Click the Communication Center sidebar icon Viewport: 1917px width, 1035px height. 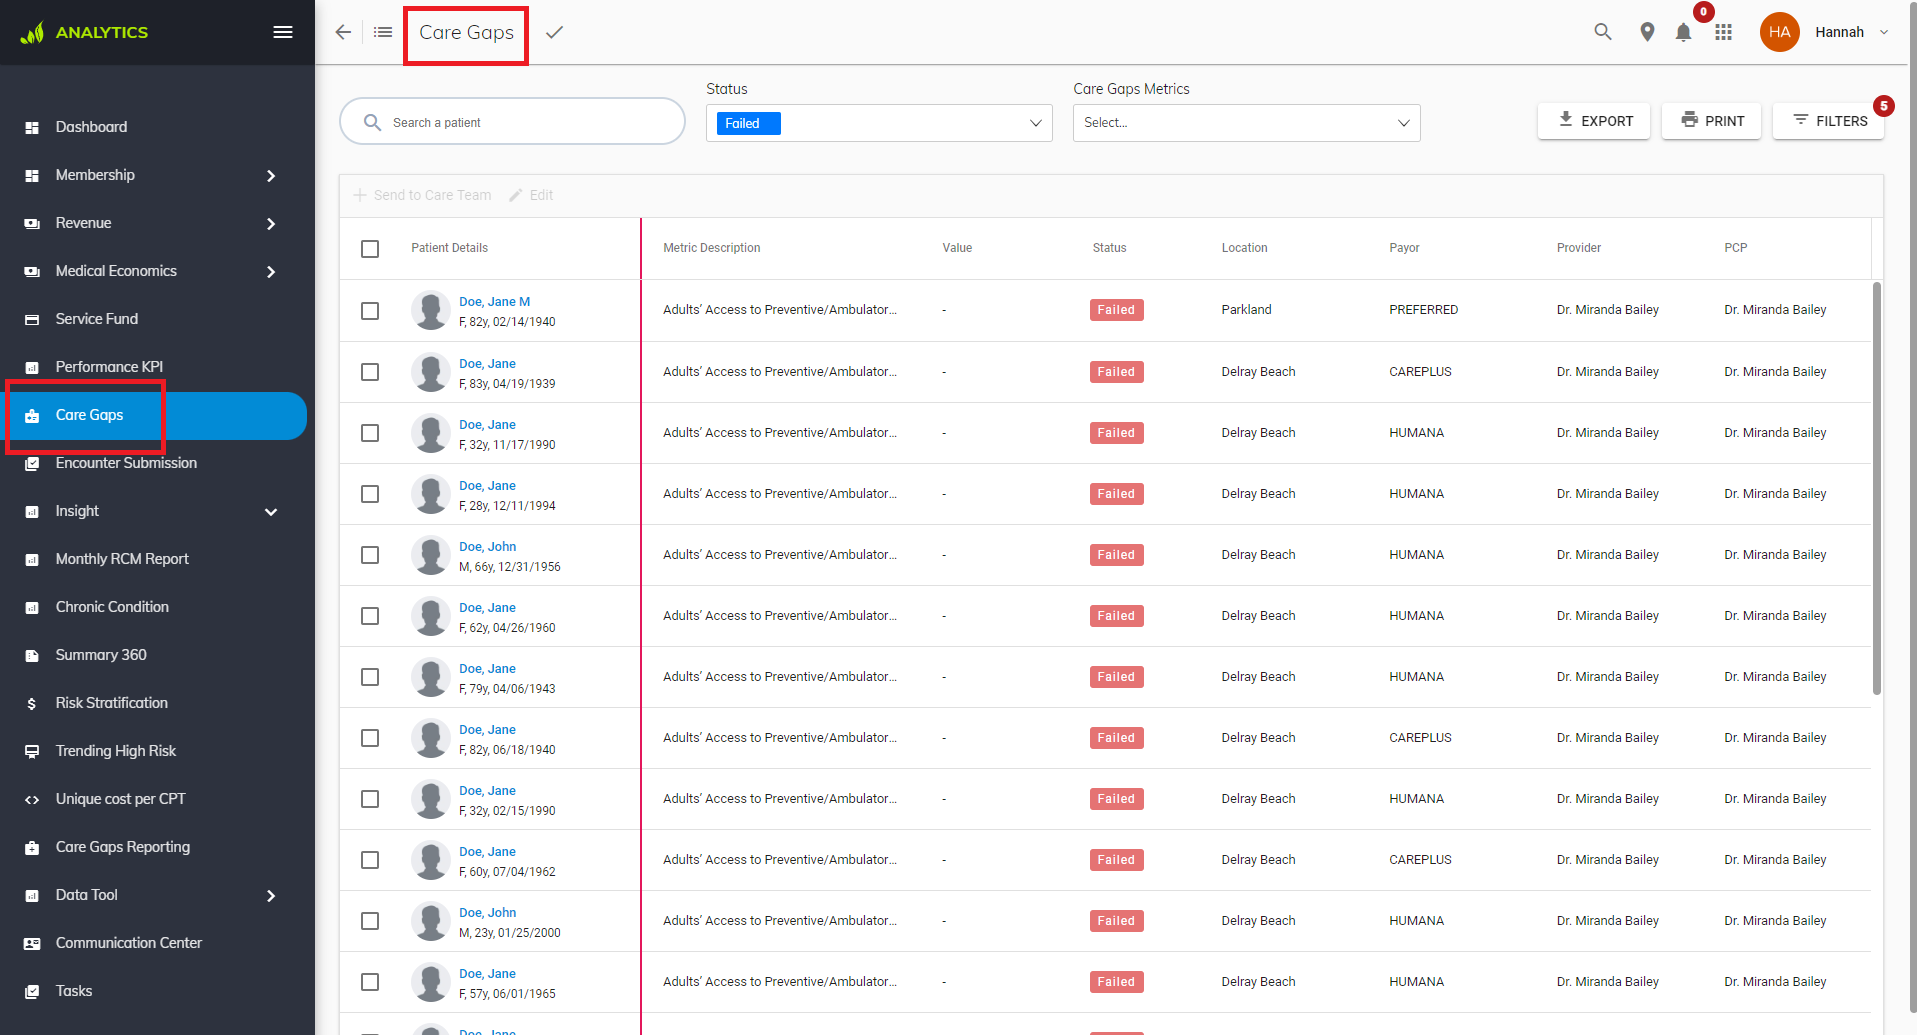click(32, 944)
